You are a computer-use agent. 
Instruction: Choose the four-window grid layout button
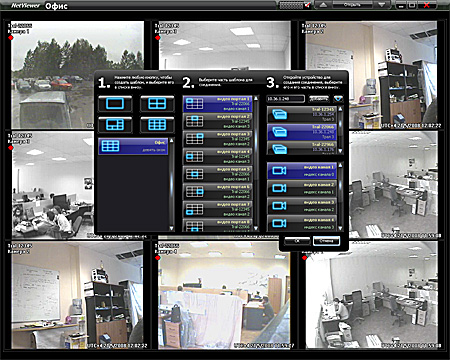[x=157, y=104]
